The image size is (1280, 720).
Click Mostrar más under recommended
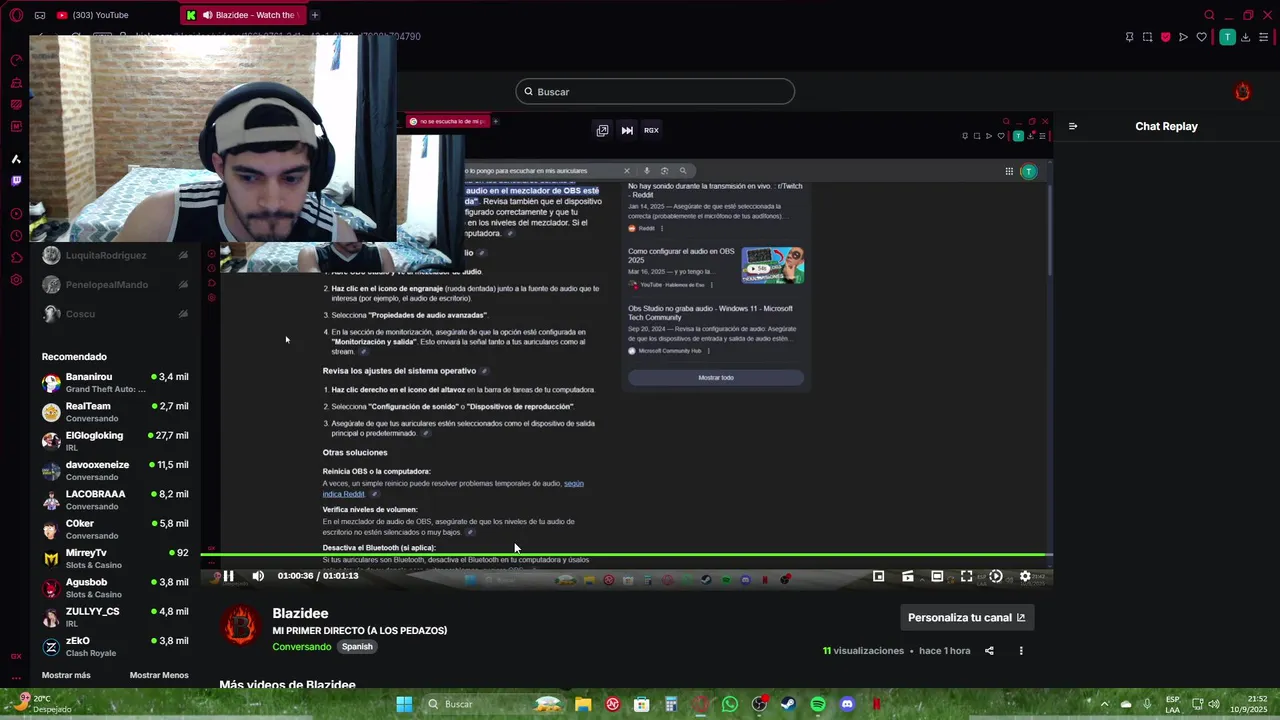[x=66, y=675]
